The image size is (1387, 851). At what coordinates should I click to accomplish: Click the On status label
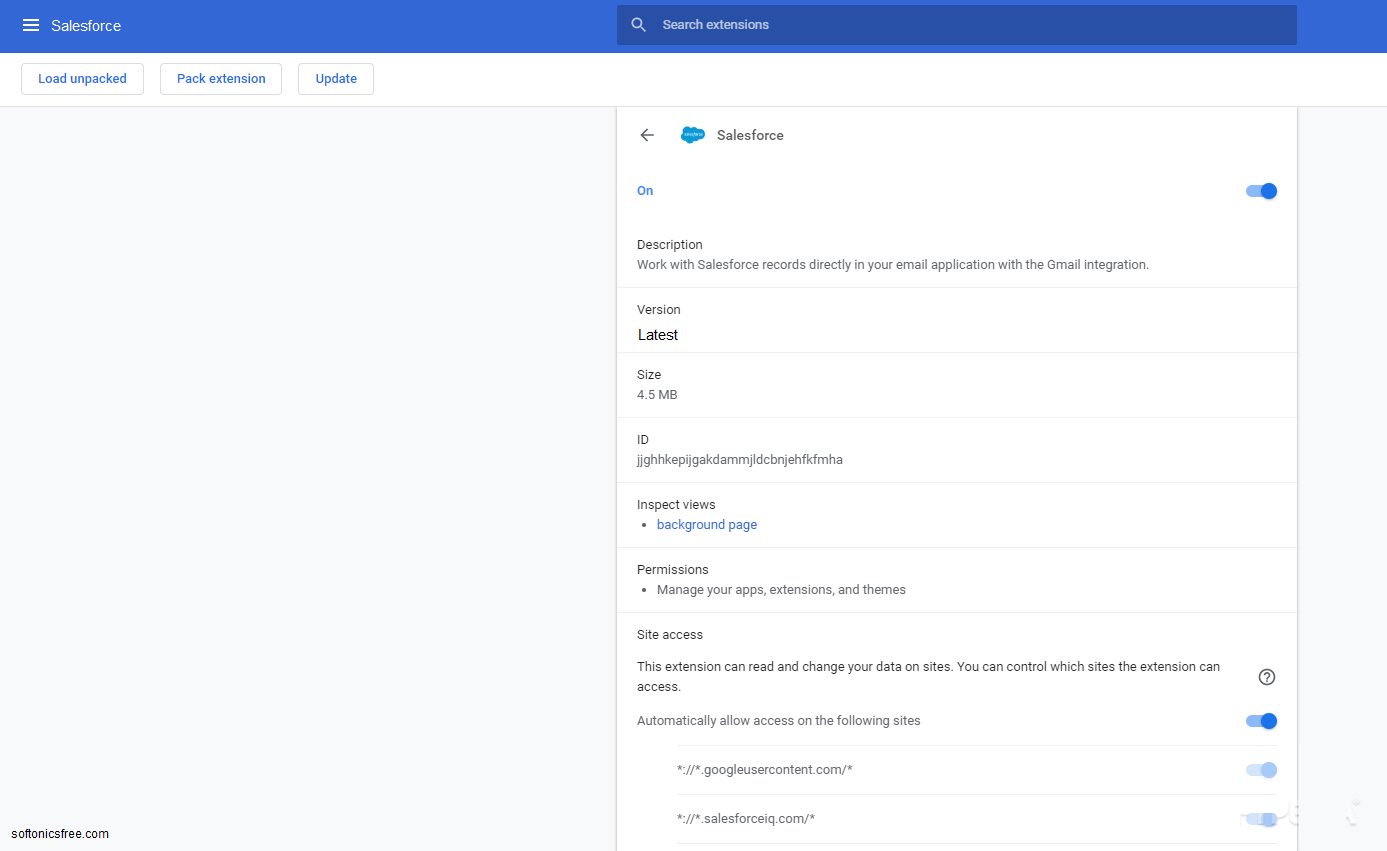pyautogui.click(x=645, y=191)
